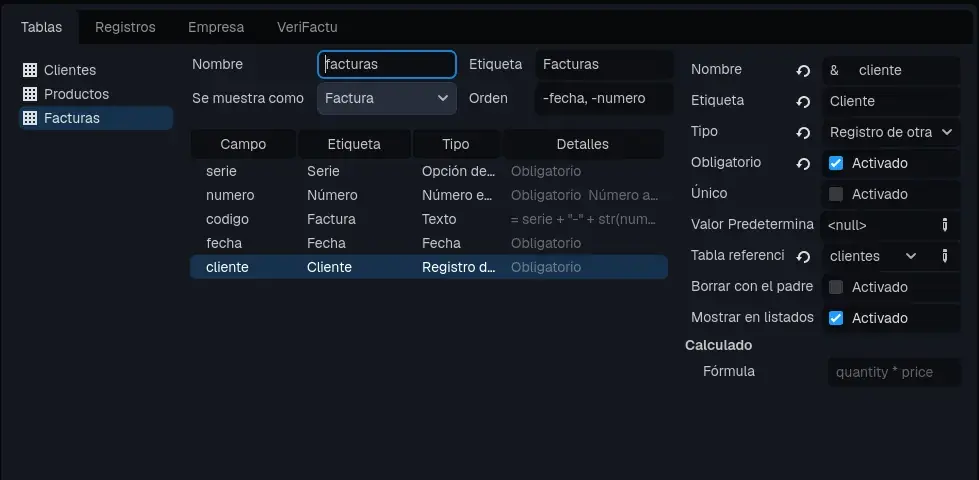The width and height of the screenshot is (979, 480).
Task: Focus the table Etiqueta field containing Facturas
Action: pos(604,64)
